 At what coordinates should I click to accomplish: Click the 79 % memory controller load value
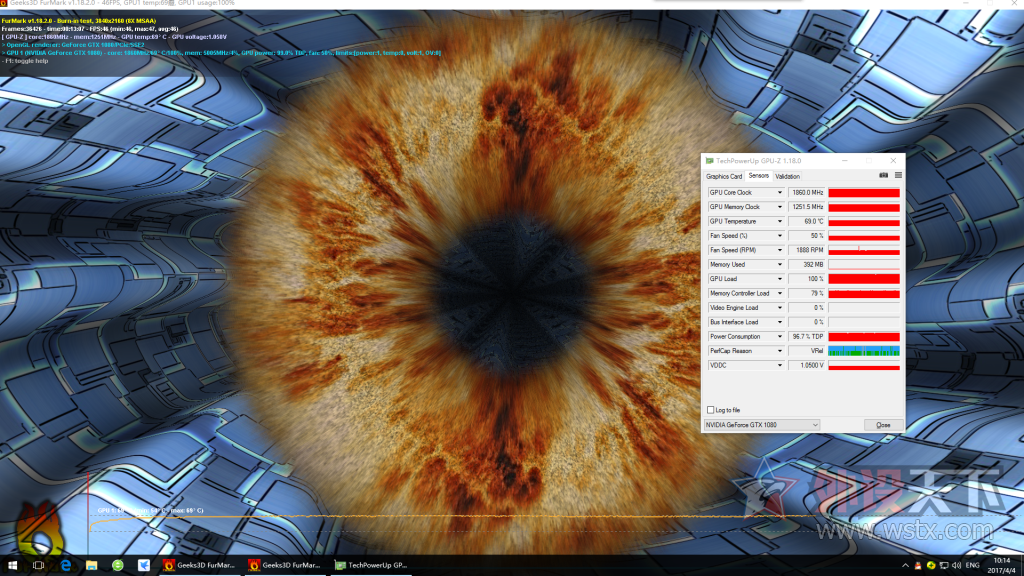[x=807, y=293]
